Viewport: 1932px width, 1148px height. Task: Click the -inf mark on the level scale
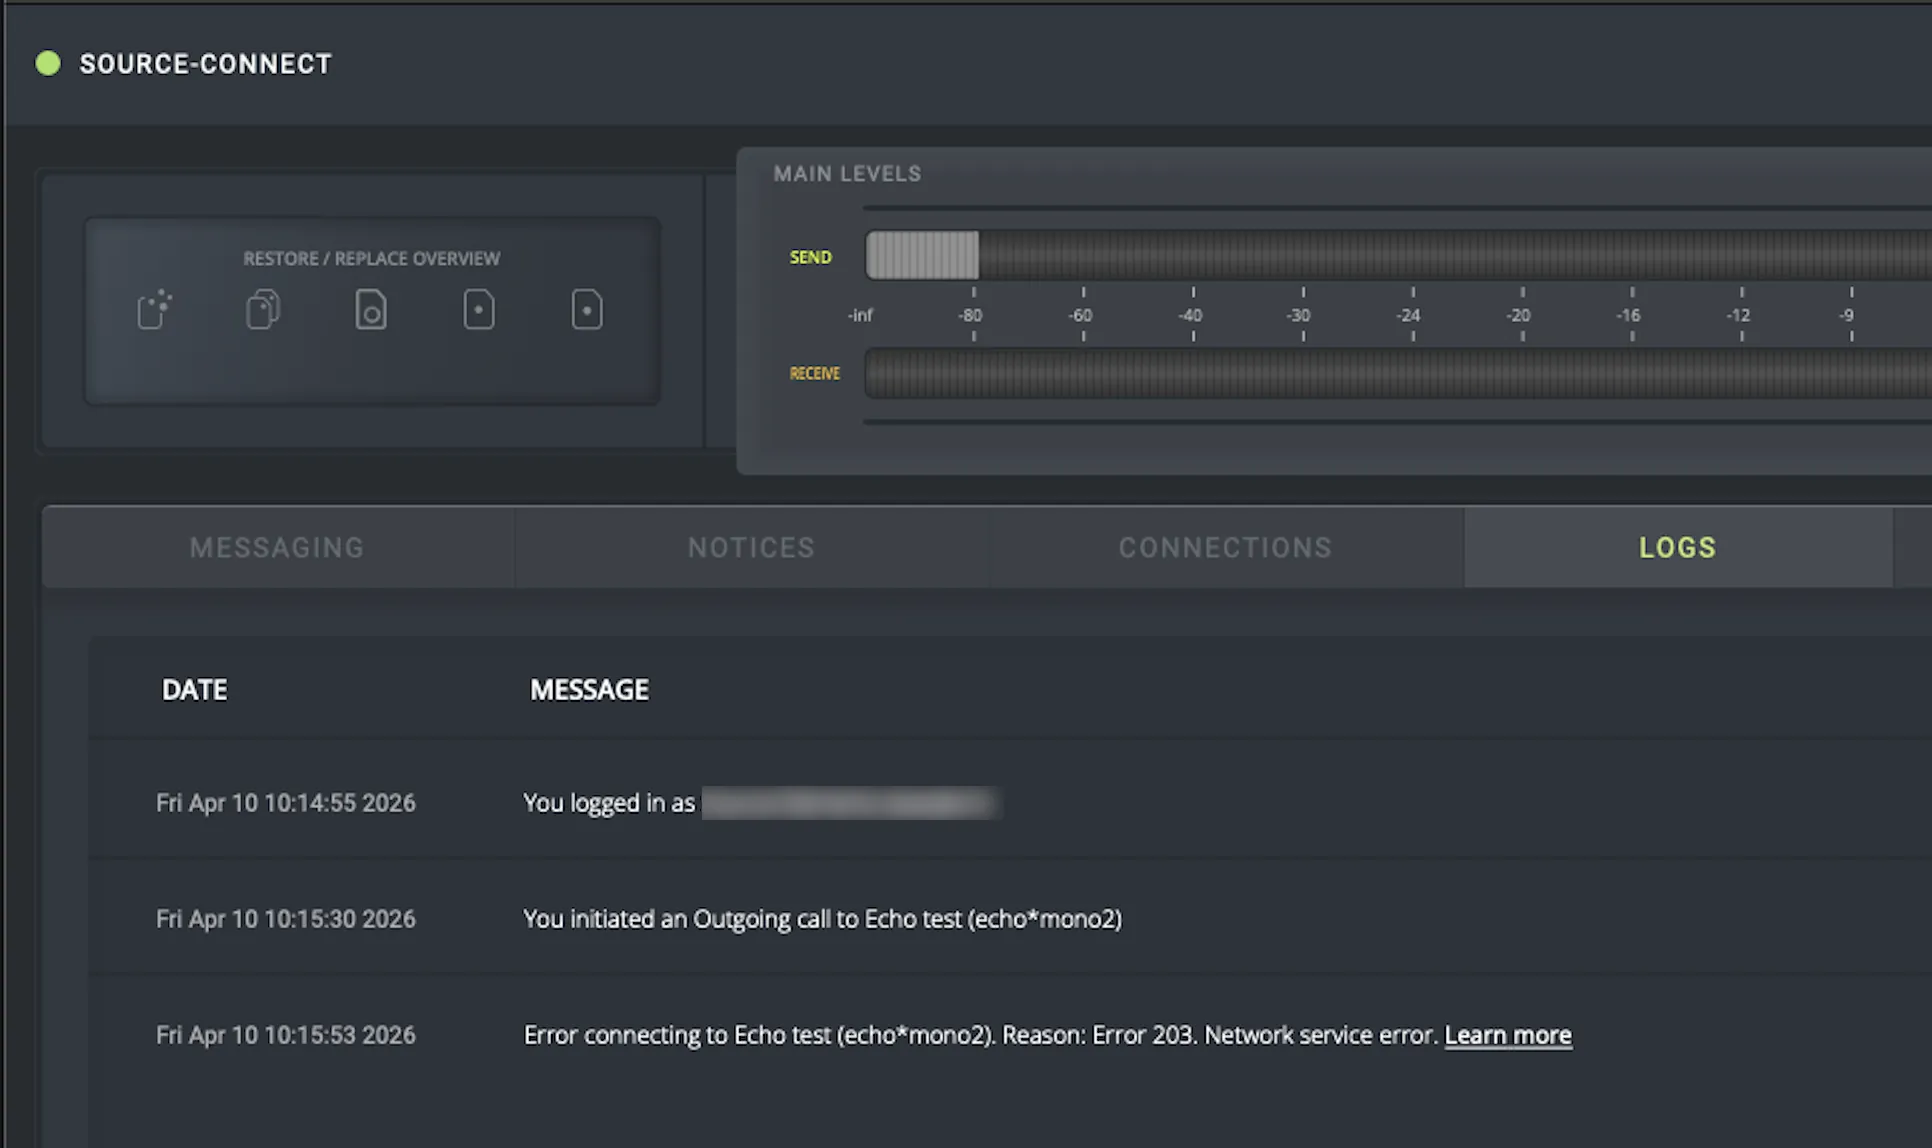(x=860, y=315)
